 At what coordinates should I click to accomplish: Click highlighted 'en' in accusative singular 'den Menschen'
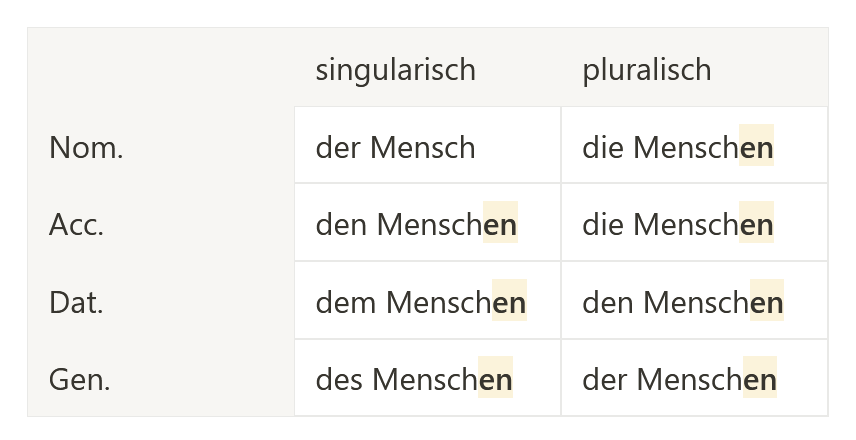coord(501,222)
